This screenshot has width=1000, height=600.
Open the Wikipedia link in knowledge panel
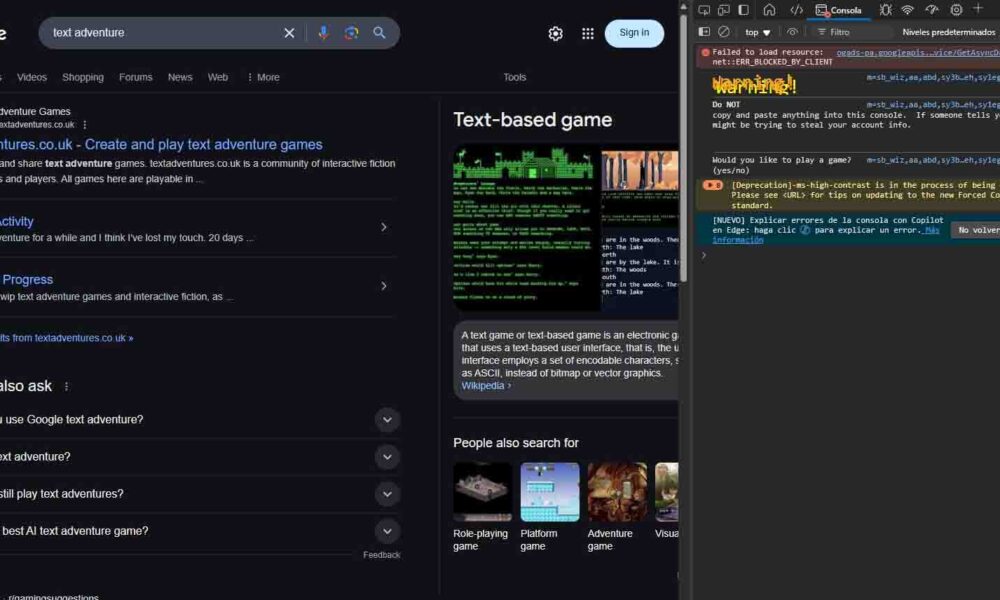coord(486,386)
